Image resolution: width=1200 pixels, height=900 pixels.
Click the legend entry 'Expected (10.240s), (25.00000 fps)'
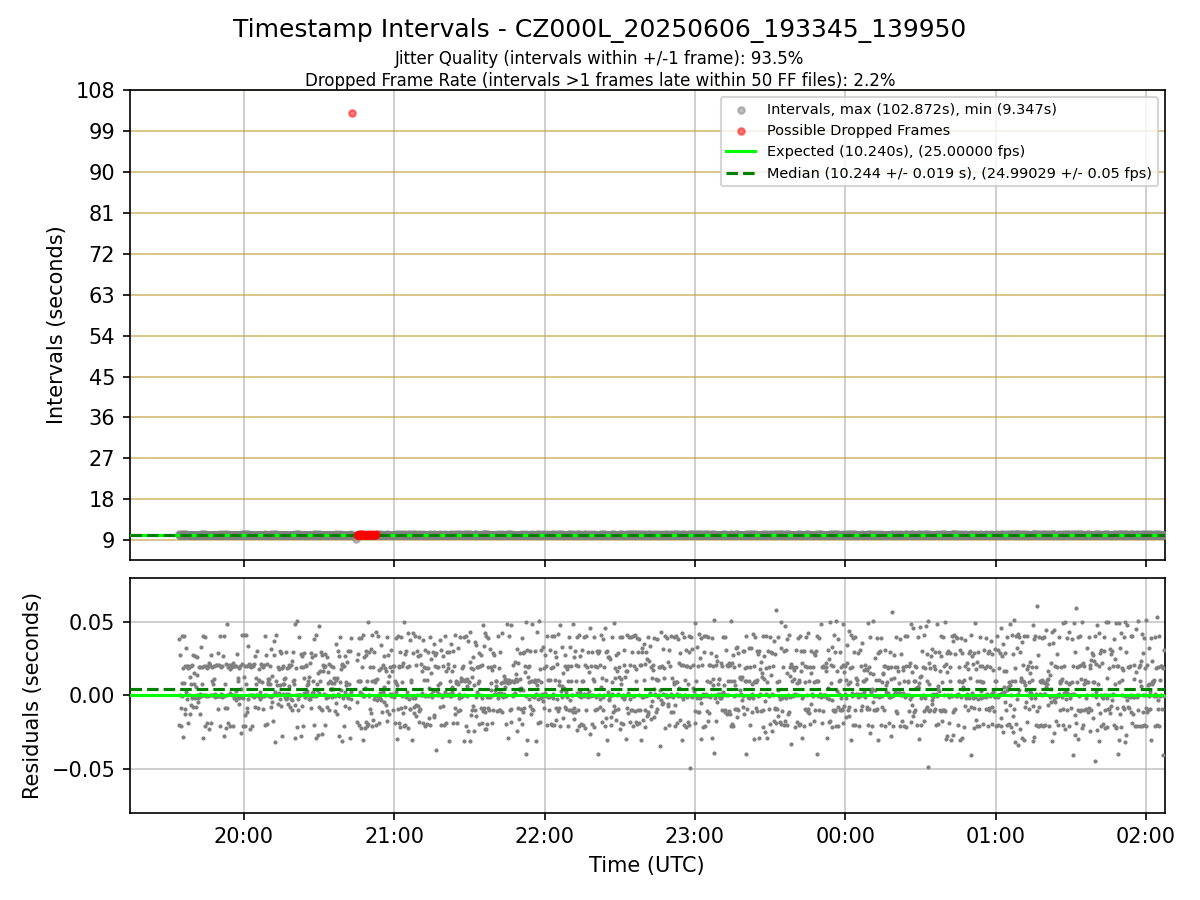[896, 152]
